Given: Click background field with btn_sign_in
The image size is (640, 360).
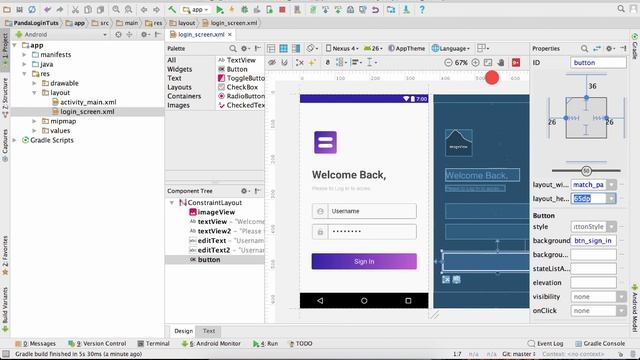Looking at the screenshot, I should 593,241.
